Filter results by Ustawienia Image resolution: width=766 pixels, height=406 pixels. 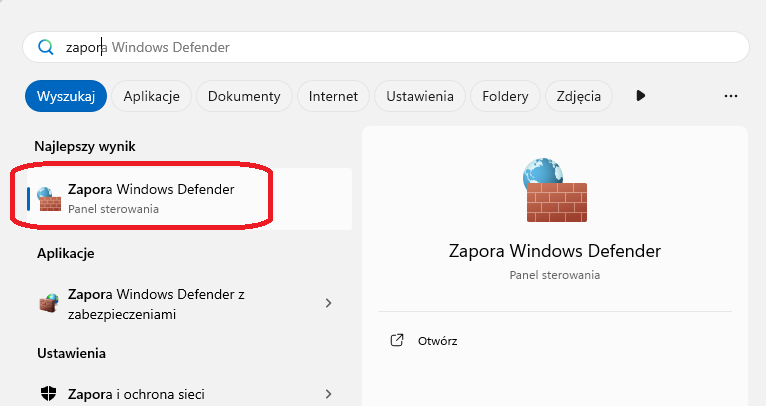click(x=420, y=96)
